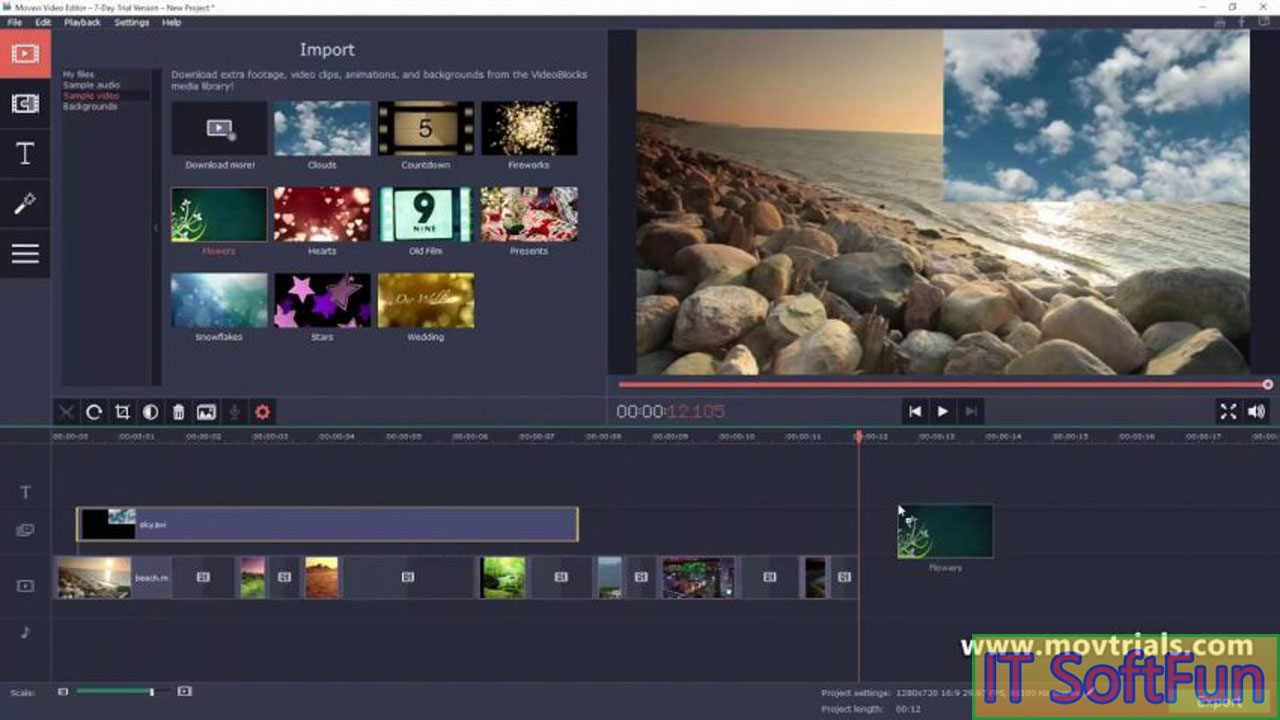
Task: Click the microphone record audio icon
Action: [234, 412]
